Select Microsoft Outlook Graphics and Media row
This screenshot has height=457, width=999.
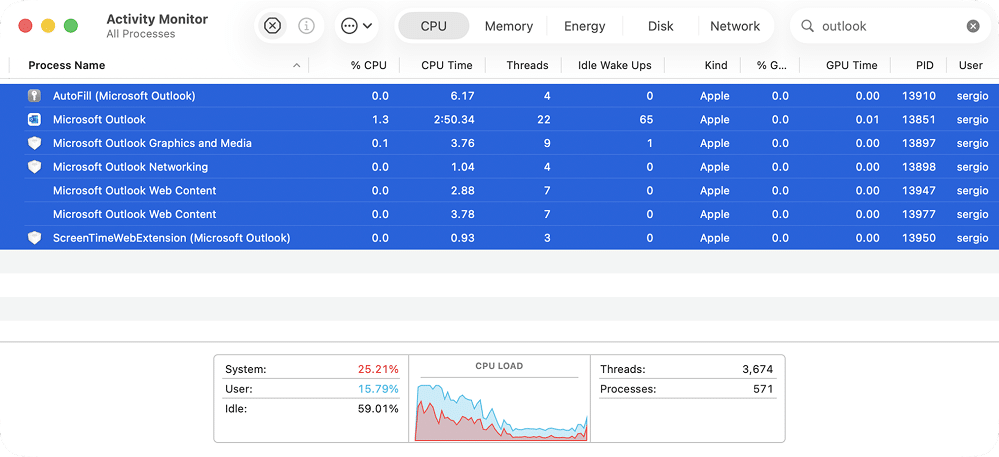point(500,143)
